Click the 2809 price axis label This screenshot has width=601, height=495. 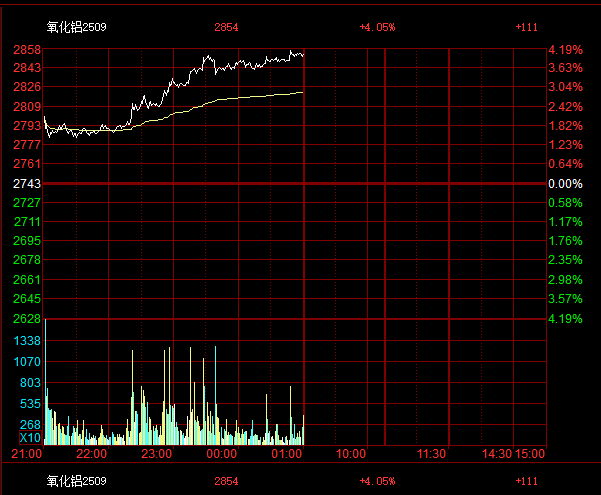tap(27, 107)
